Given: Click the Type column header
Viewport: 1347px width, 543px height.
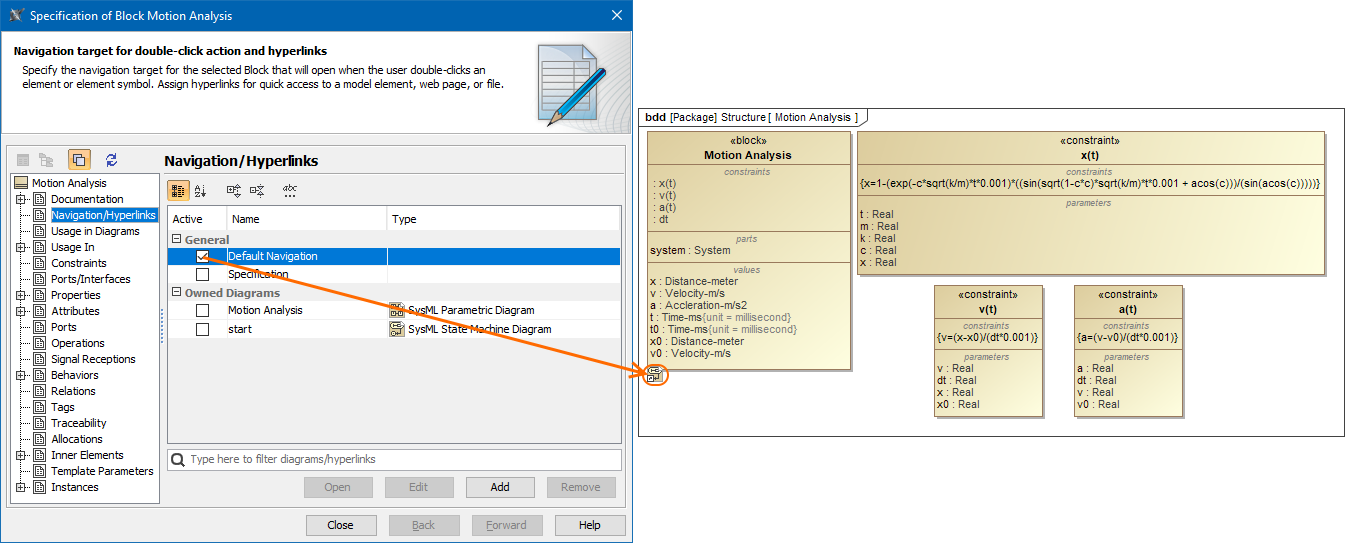Looking at the screenshot, I should point(504,219).
